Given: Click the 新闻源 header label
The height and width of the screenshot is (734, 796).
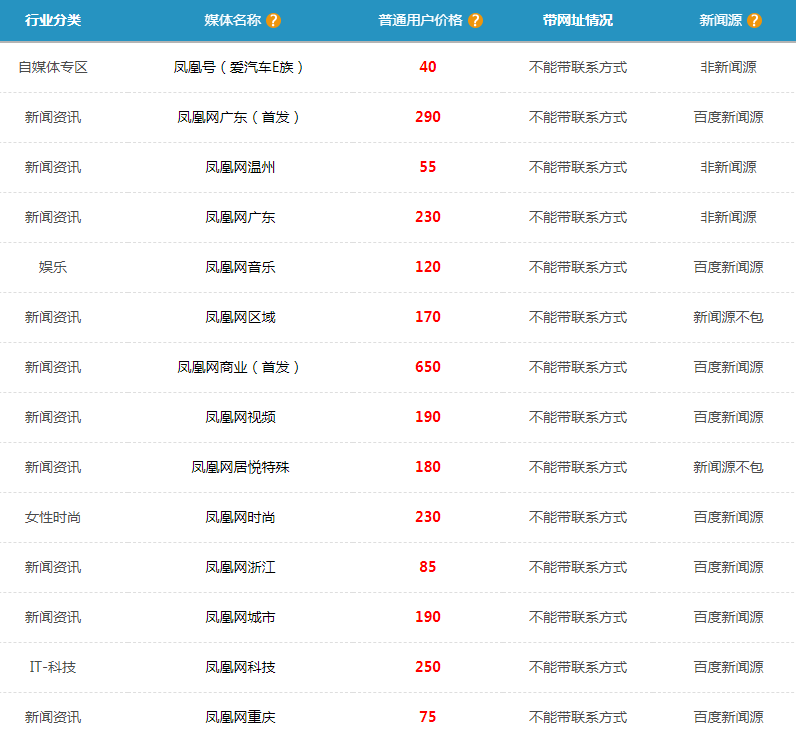Looking at the screenshot, I should (x=720, y=20).
